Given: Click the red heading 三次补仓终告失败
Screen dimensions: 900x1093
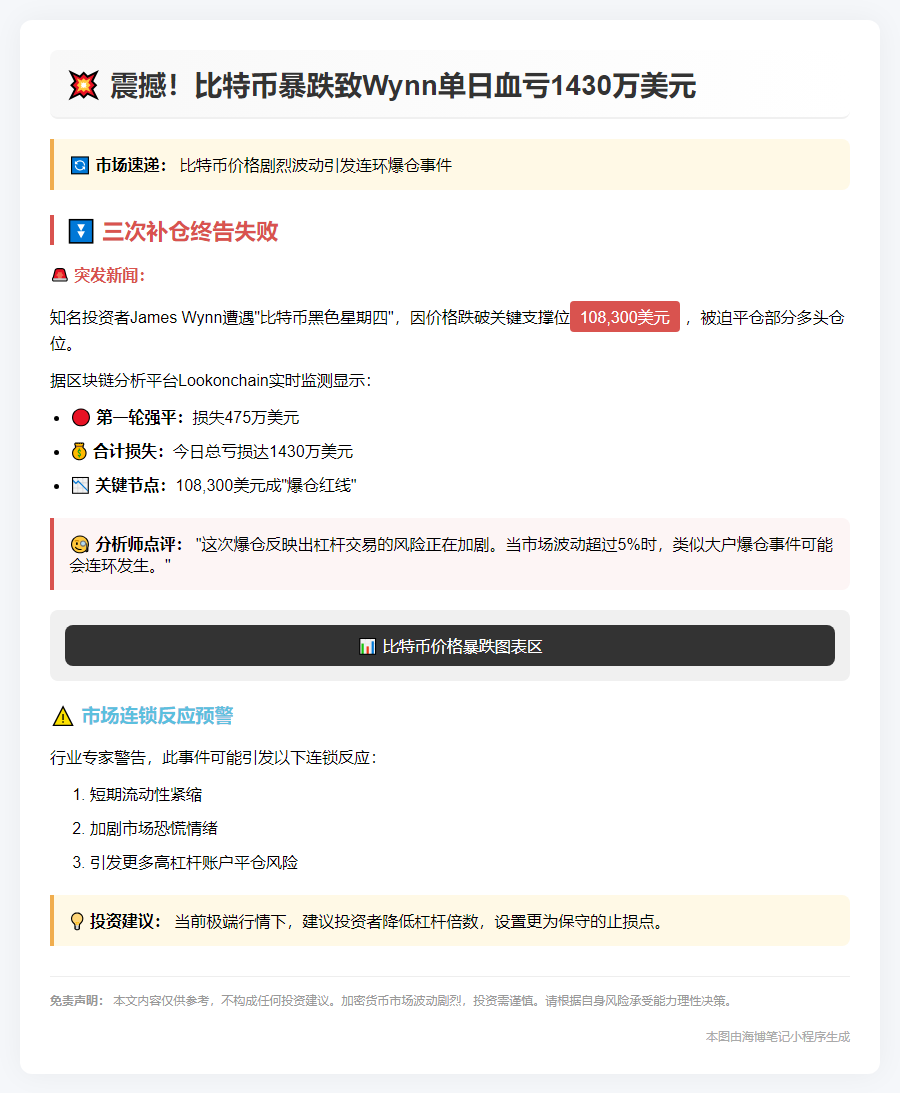Looking at the screenshot, I should 190,231.
